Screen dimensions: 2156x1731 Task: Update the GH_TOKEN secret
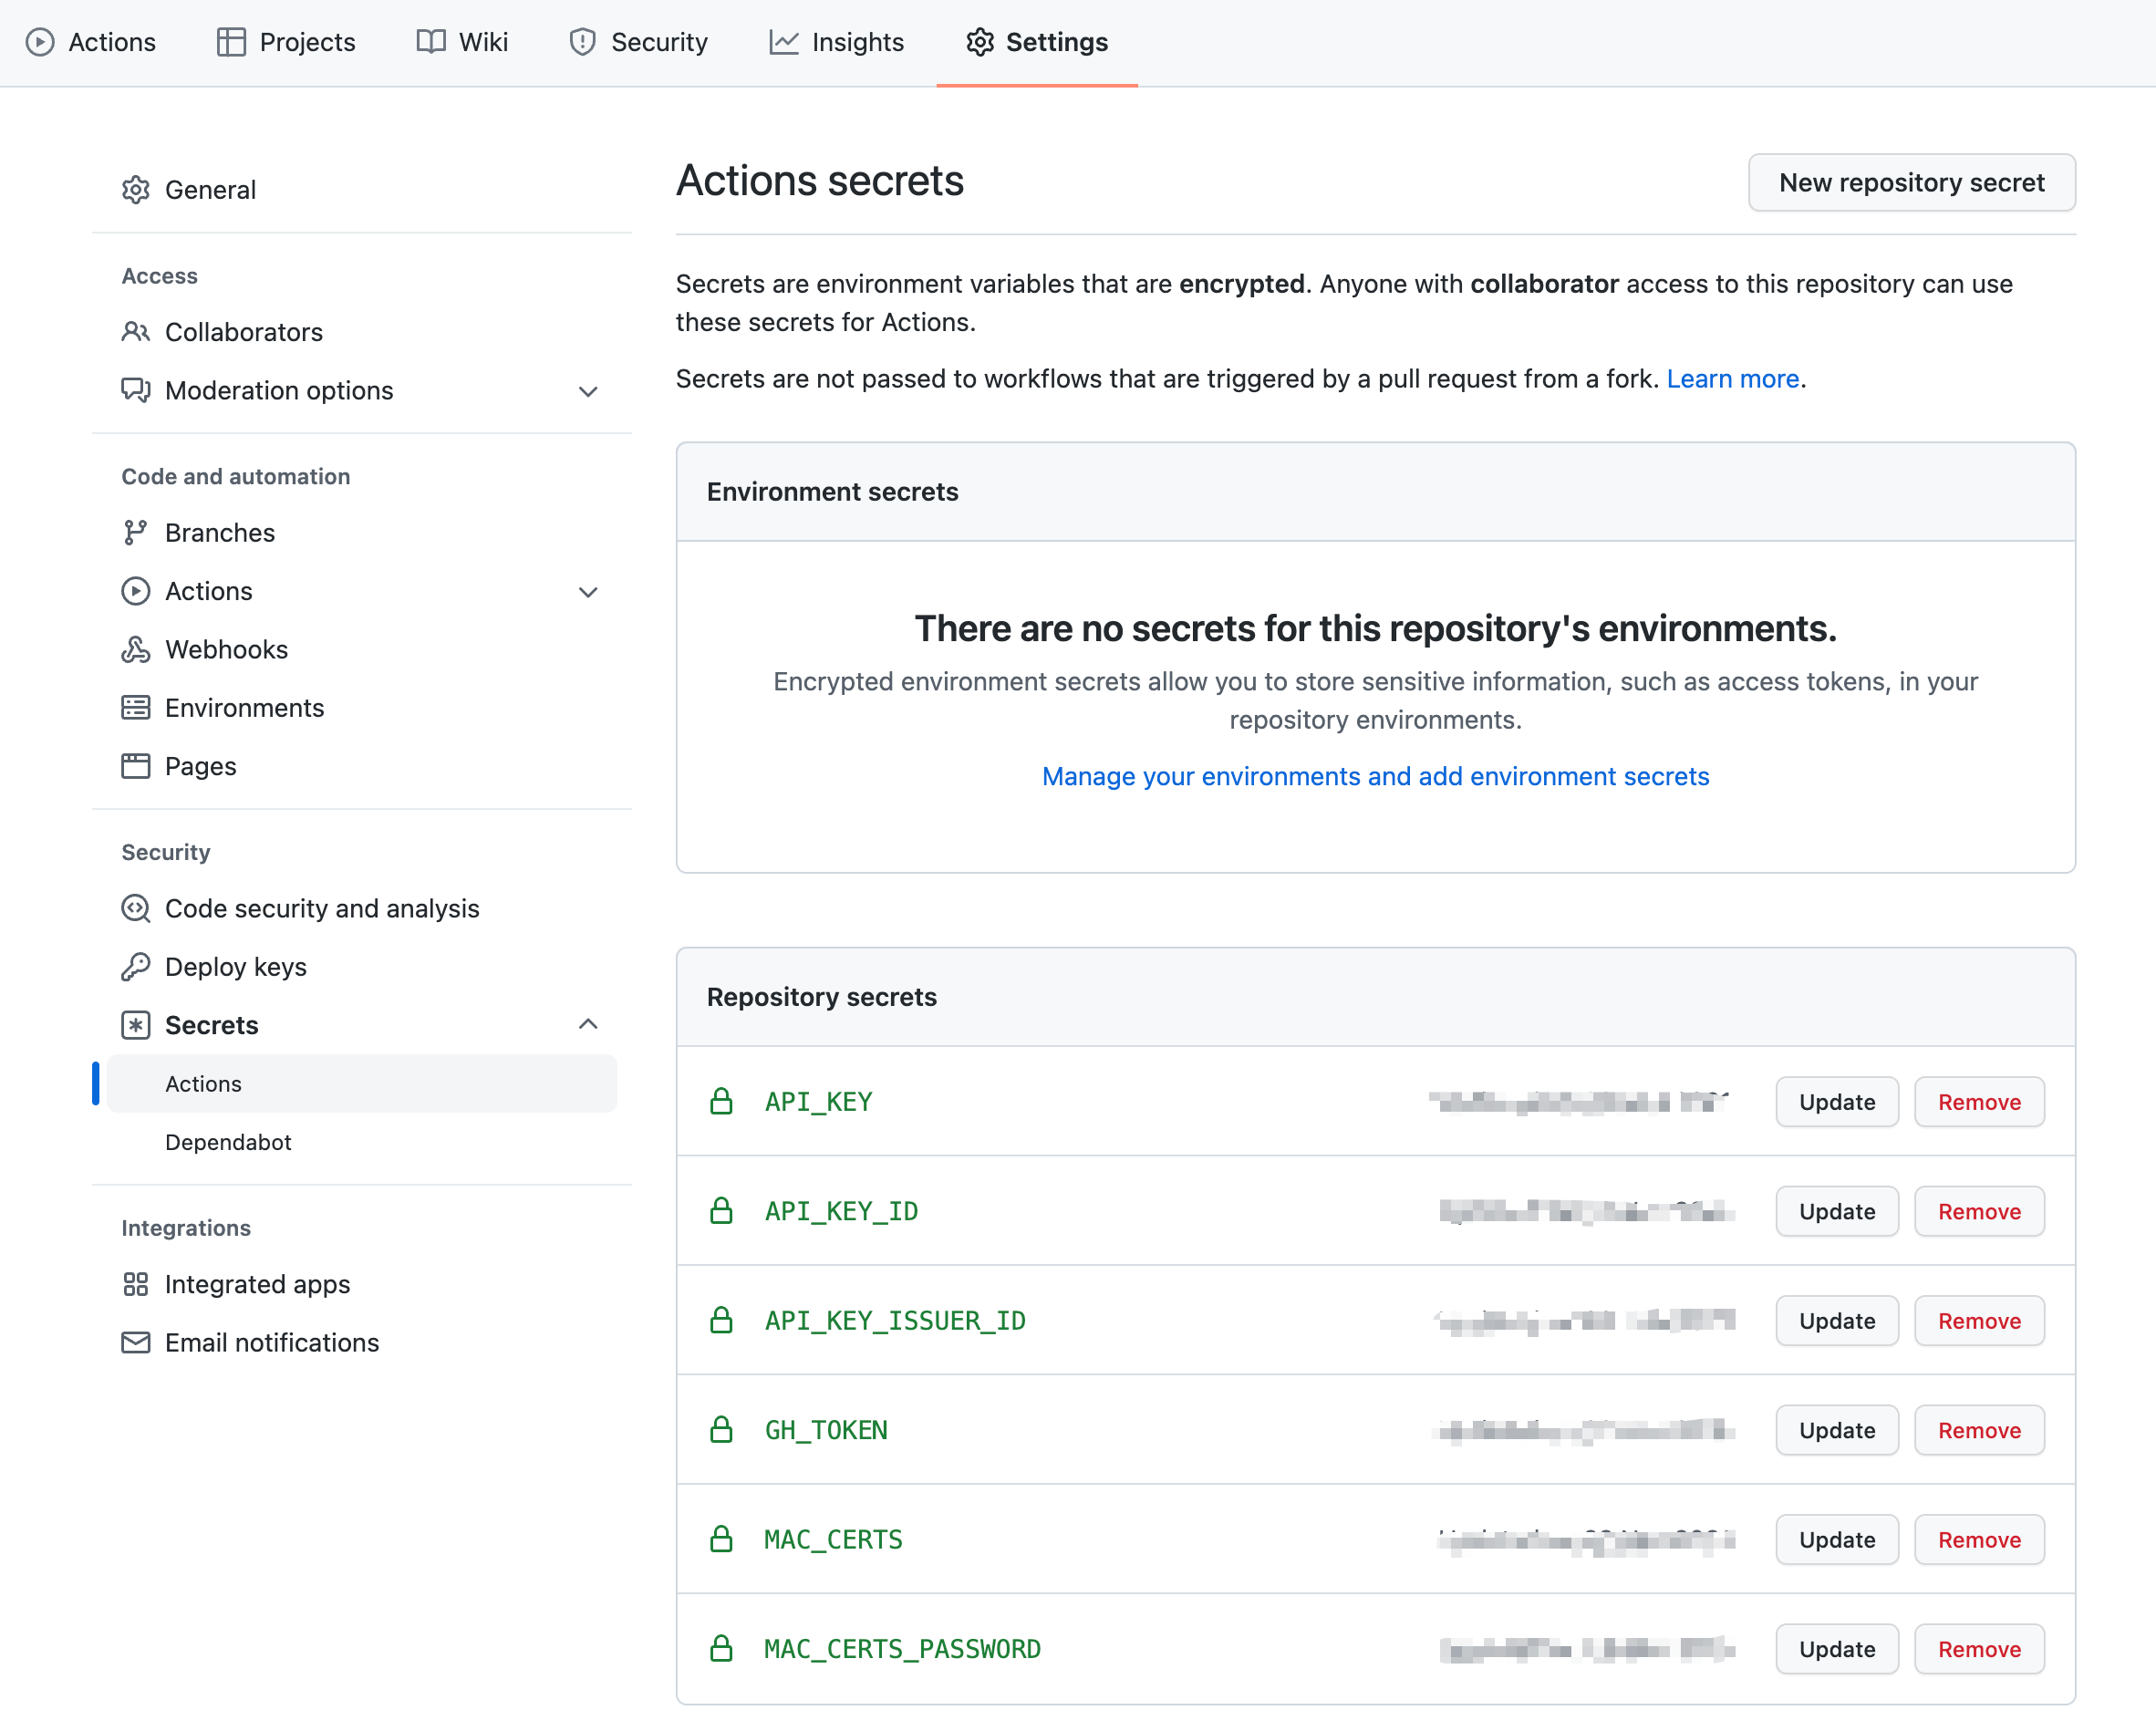click(x=1836, y=1430)
